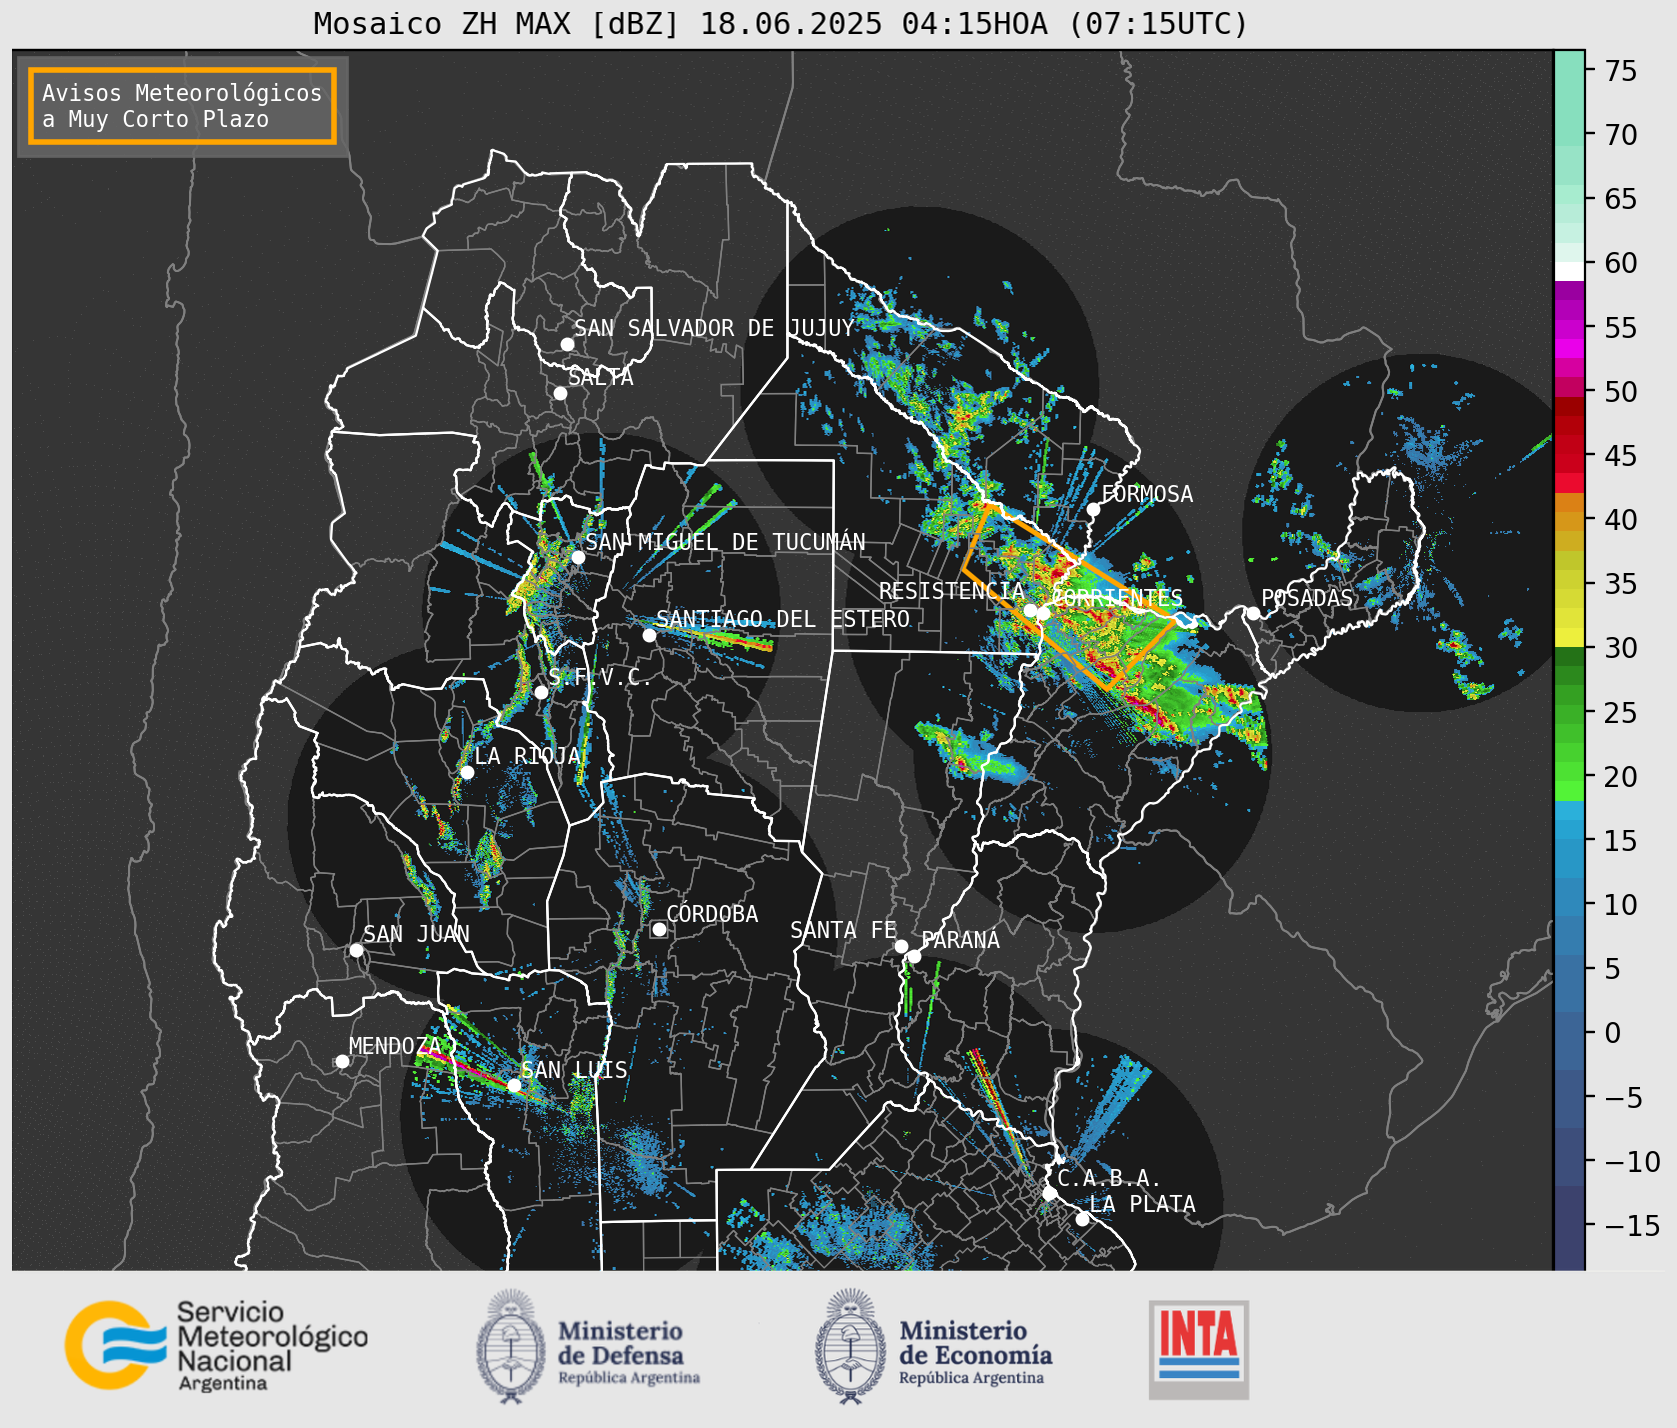Image resolution: width=1677 pixels, height=1428 pixels.
Task: Click the Mendoza city marker
Action: click(342, 1061)
